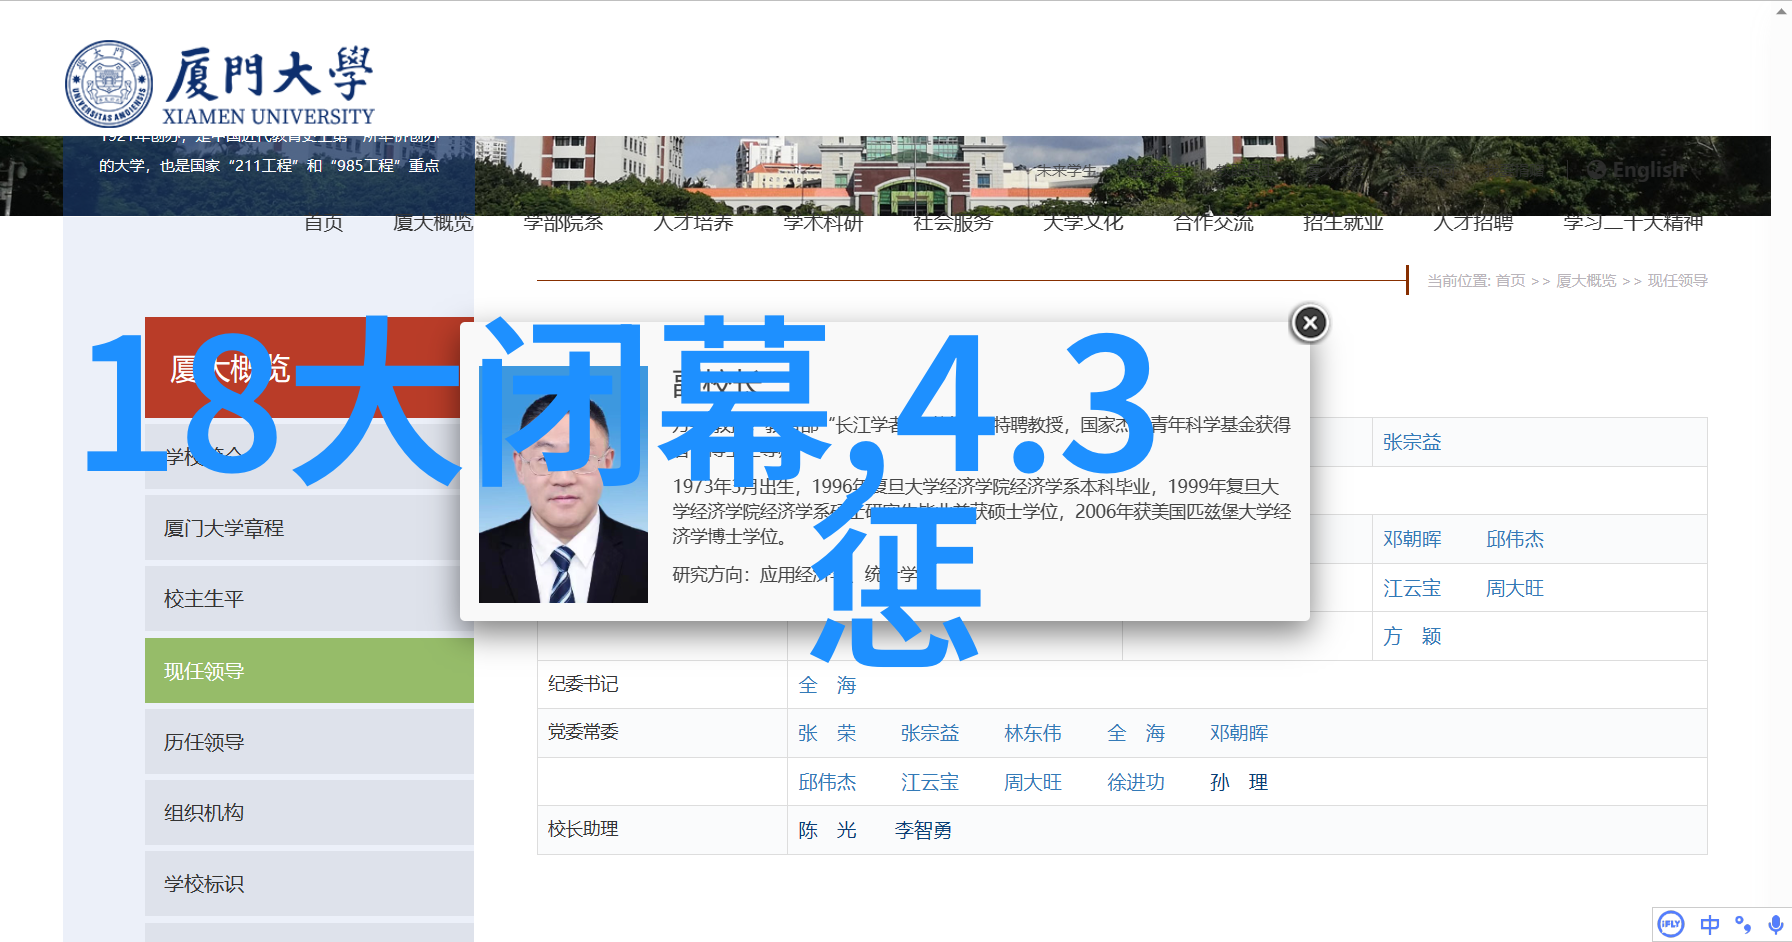Go to 厦大概览 in the breadcrumb
Viewport: 1792px width, 942px height.
[1586, 281]
